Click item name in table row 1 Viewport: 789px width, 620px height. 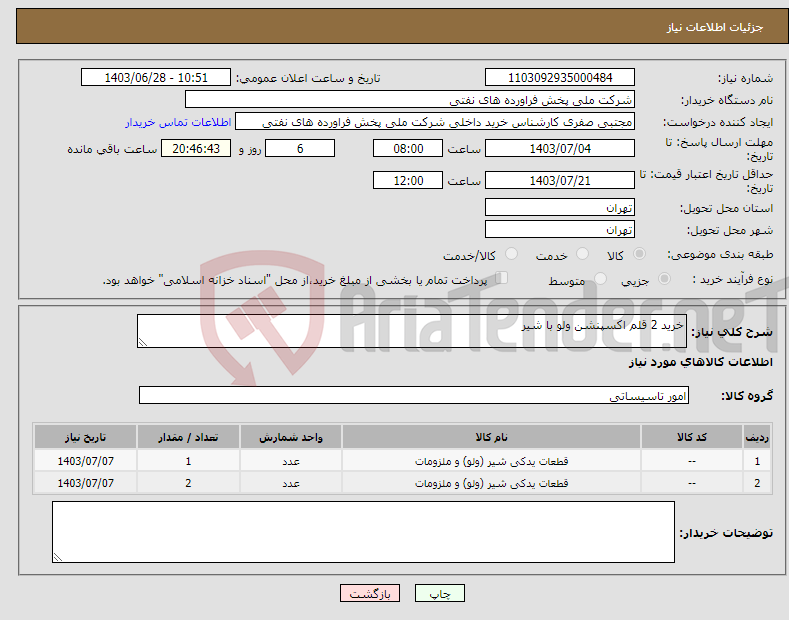[x=491, y=461]
